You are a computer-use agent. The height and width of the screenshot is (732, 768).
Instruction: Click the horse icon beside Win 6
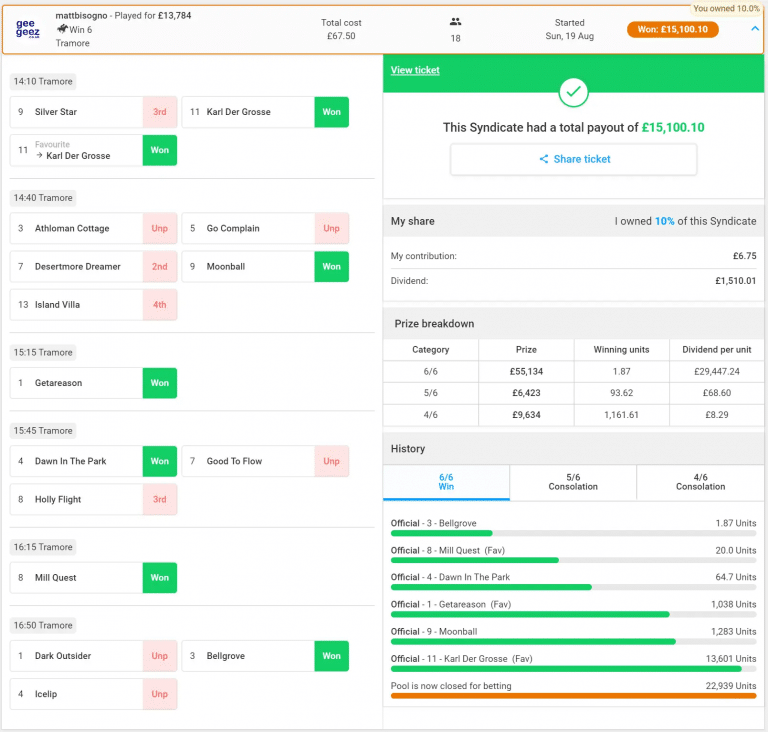62,30
